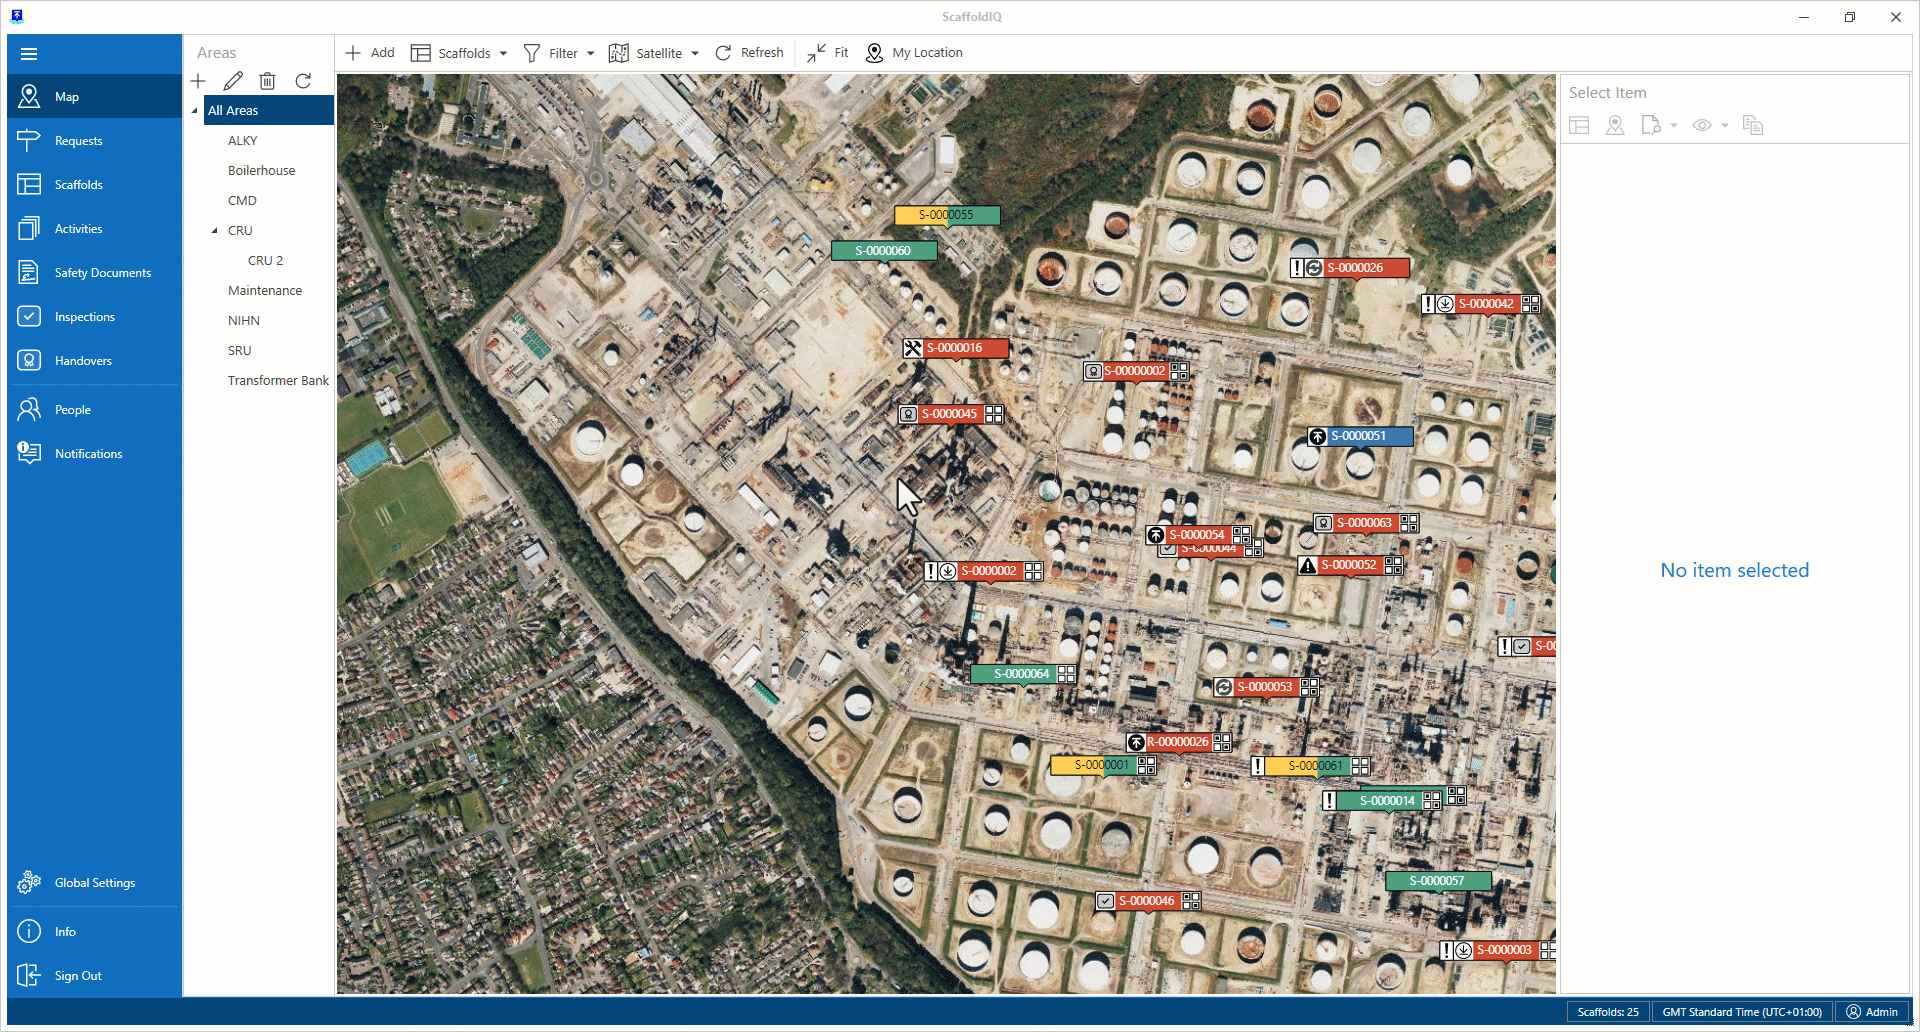Refresh the areas list icon
The height and width of the screenshot is (1032, 1920).
(303, 81)
